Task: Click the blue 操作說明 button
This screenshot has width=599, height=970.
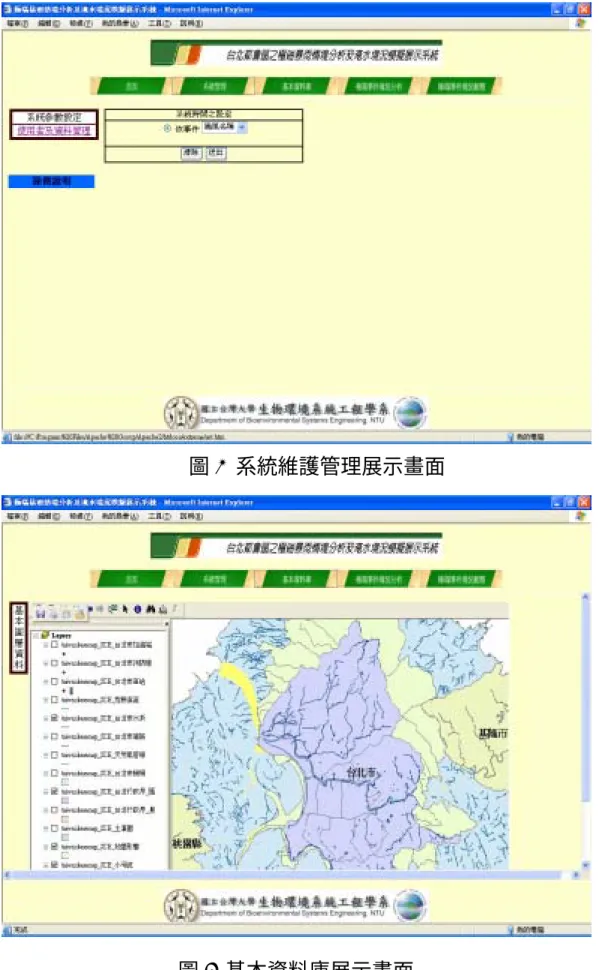Action: pyautogui.click(x=51, y=181)
